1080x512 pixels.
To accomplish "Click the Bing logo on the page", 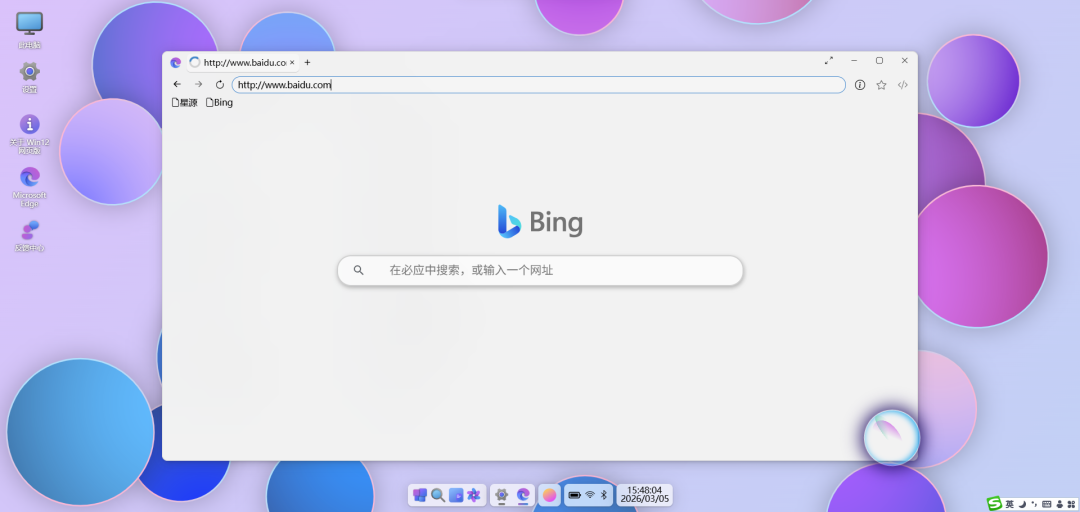I will pyautogui.click(x=540, y=222).
